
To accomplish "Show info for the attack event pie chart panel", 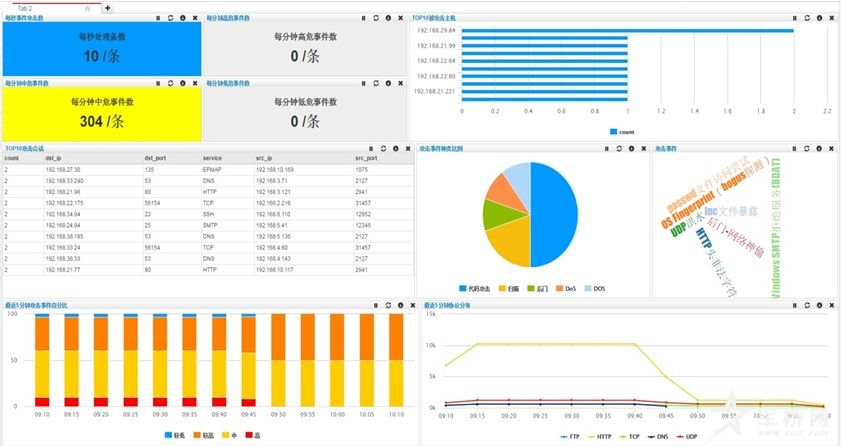I will point(630,148).
